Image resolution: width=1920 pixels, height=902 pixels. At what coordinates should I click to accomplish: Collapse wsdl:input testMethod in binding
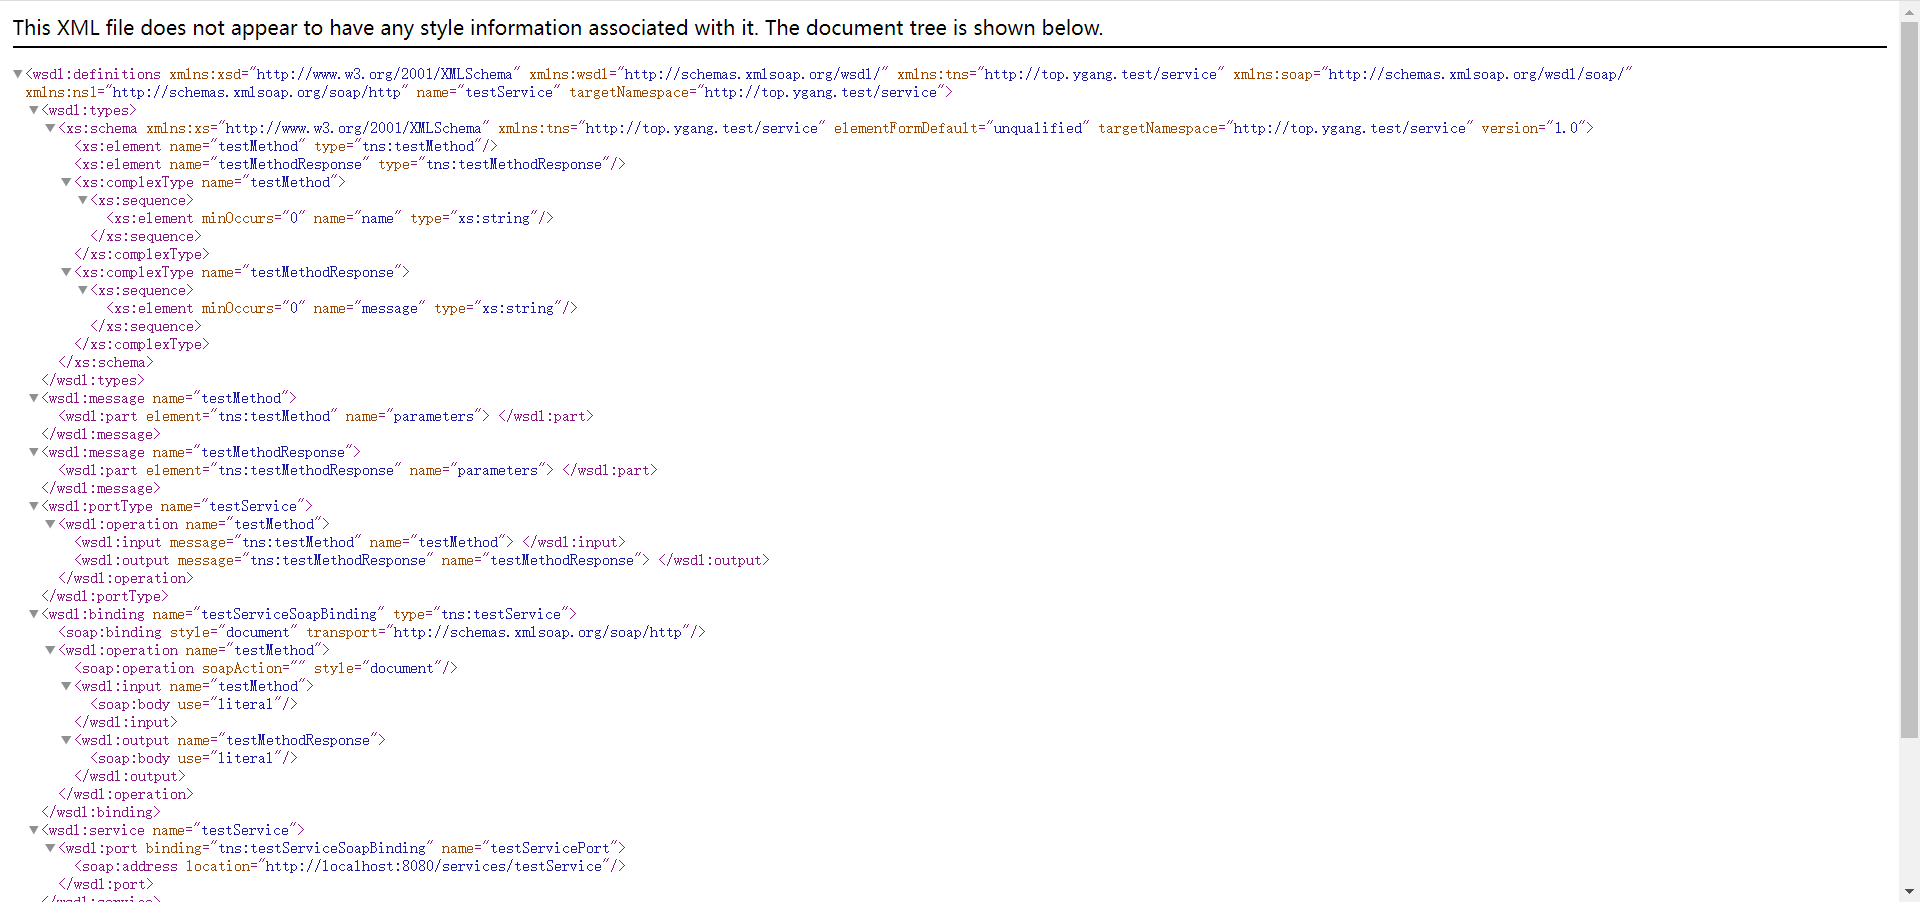point(66,686)
